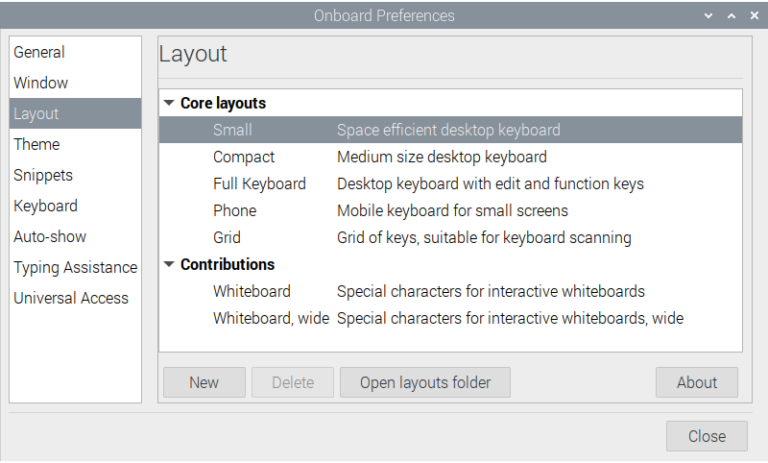The height and width of the screenshot is (463, 768).
Task: Switch to Typing Assistance page
Action: point(75,268)
